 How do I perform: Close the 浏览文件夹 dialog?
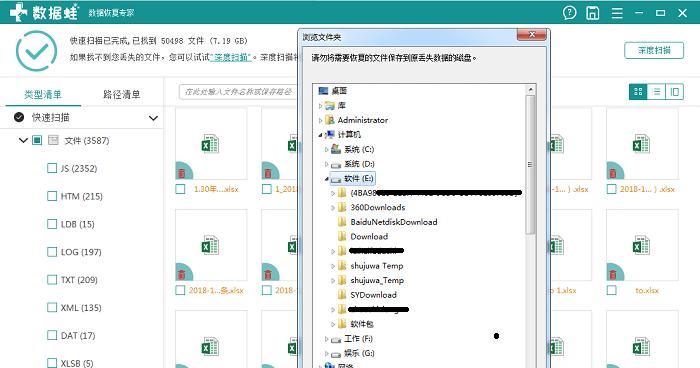coord(532,34)
